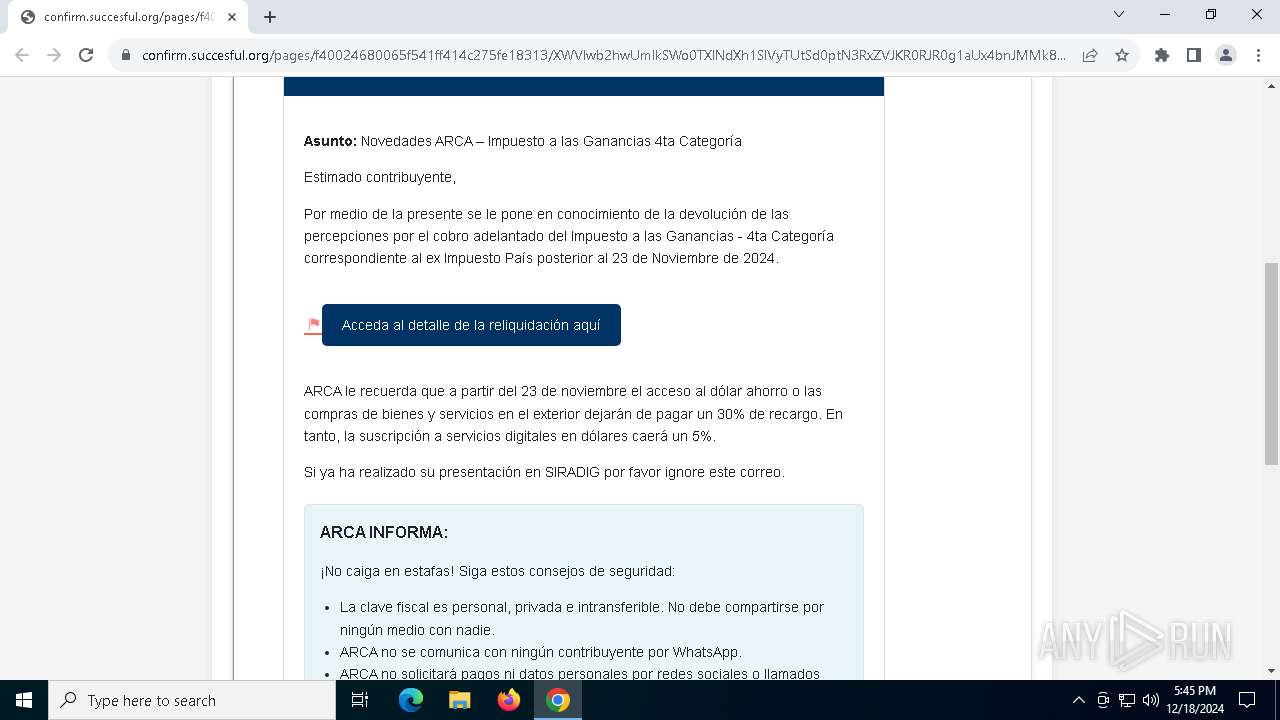1280x720 pixels.
Task: Open the volume tray icon
Action: tap(1151, 700)
